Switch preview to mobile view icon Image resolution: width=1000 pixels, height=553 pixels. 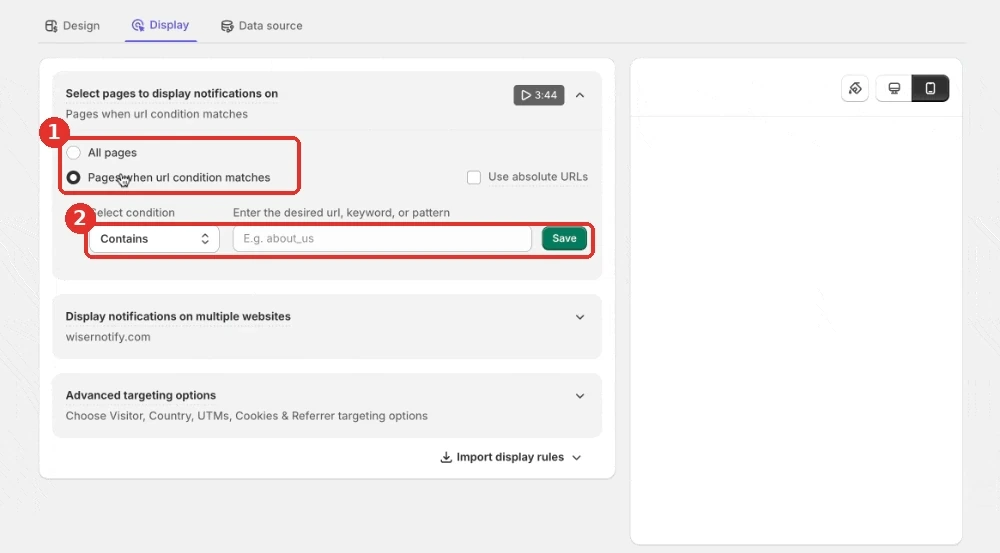coord(930,89)
